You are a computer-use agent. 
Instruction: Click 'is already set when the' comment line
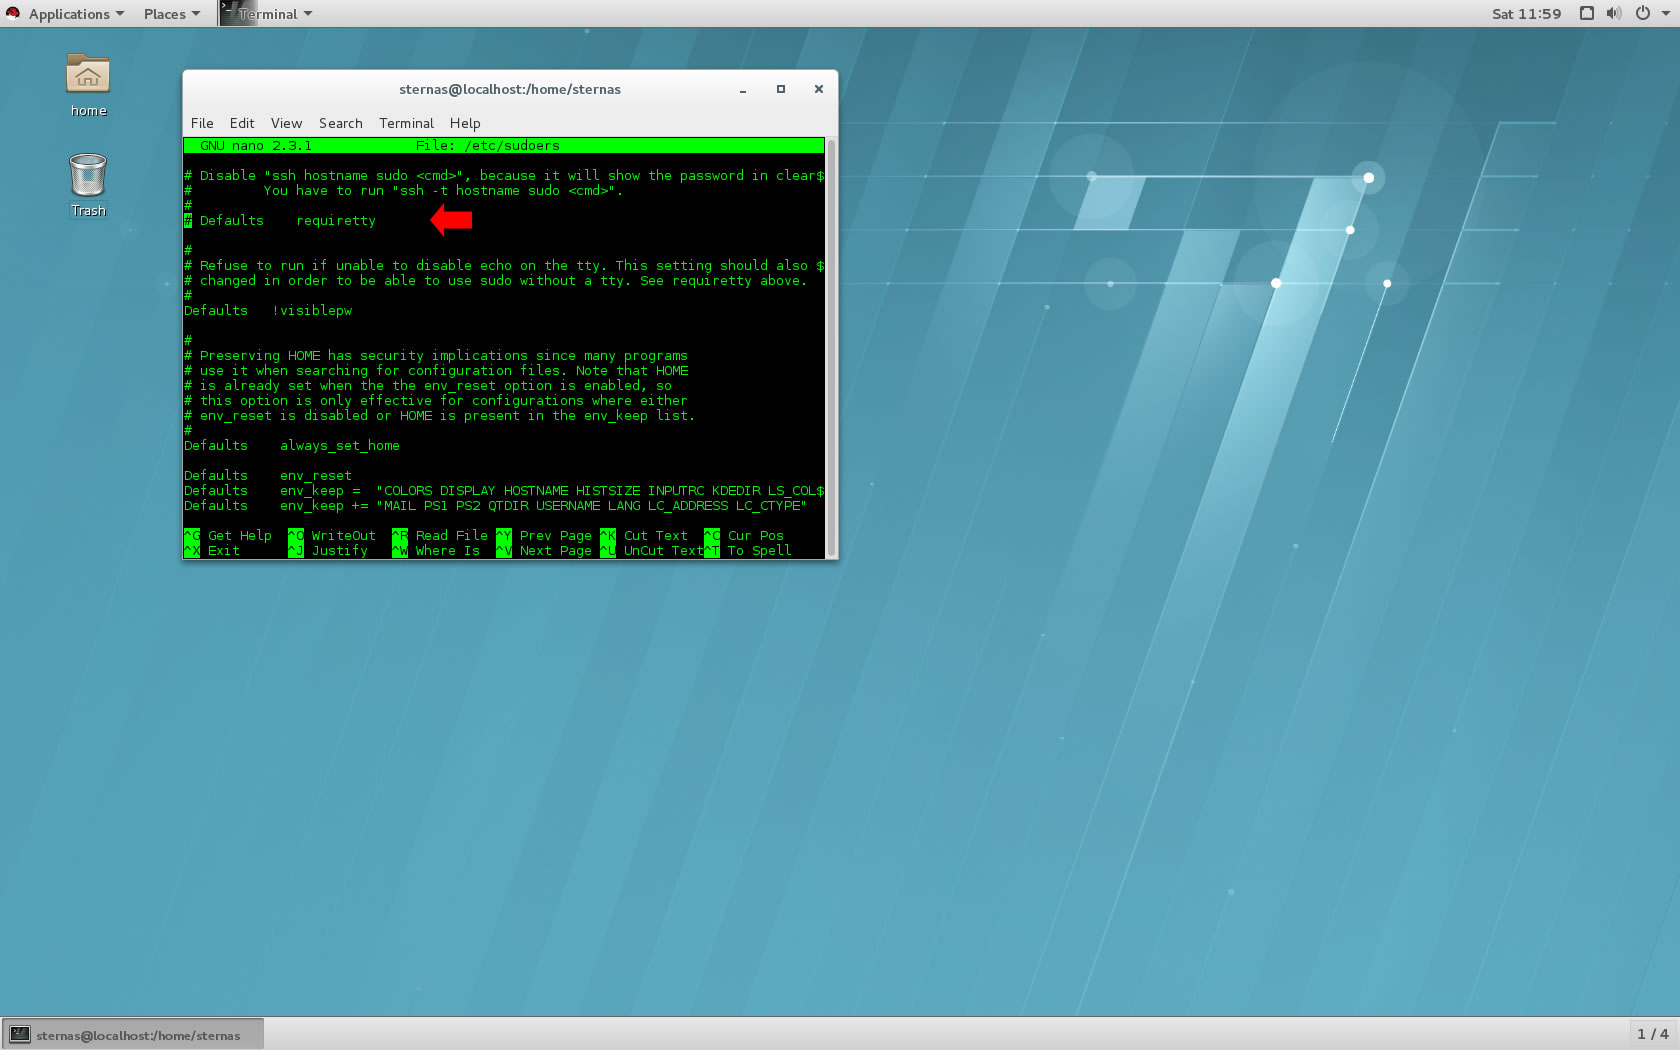(x=428, y=385)
